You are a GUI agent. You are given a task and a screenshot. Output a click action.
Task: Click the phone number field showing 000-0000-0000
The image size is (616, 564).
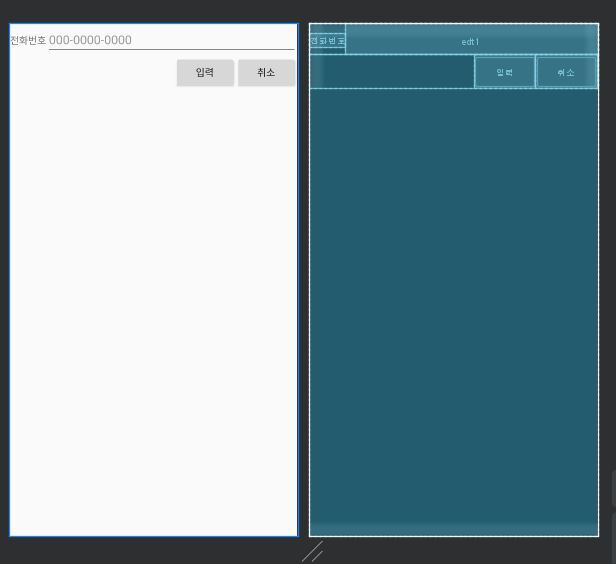171,40
